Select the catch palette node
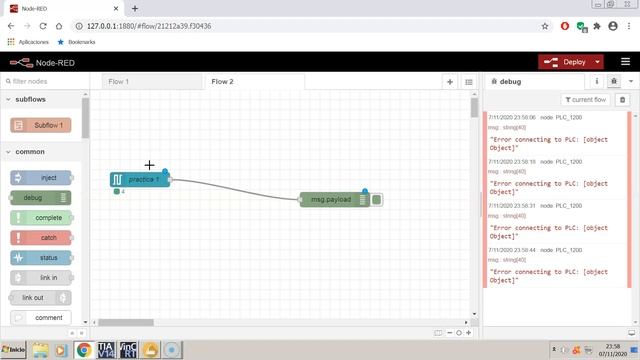Image resolution: width=640 pixels, height=360 pixels. tap(41, 238)
